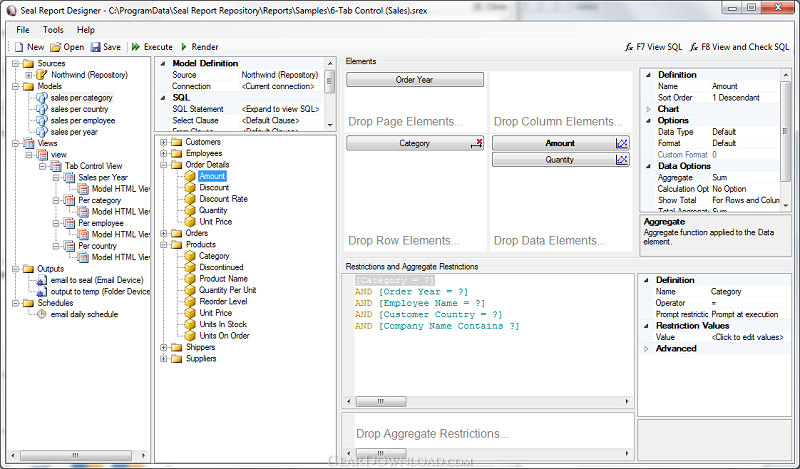800x469 pixels.
Task: Select the Order Year page element
Action: [x=415, y=80]
